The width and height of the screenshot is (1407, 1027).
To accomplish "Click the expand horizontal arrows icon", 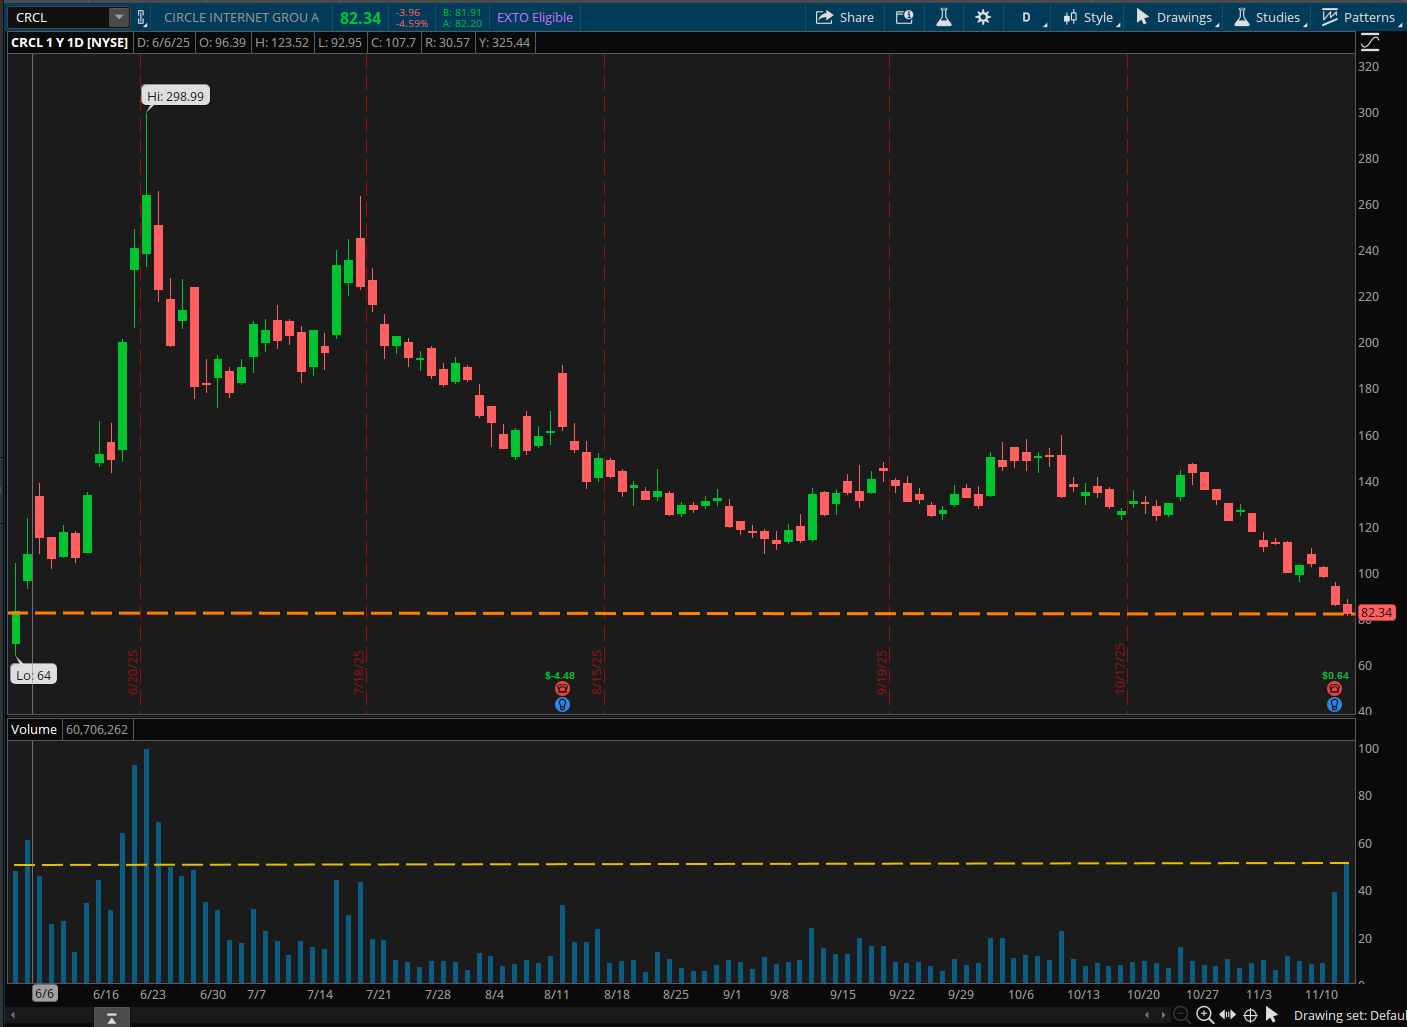I will click(x=1228, y=1015).
